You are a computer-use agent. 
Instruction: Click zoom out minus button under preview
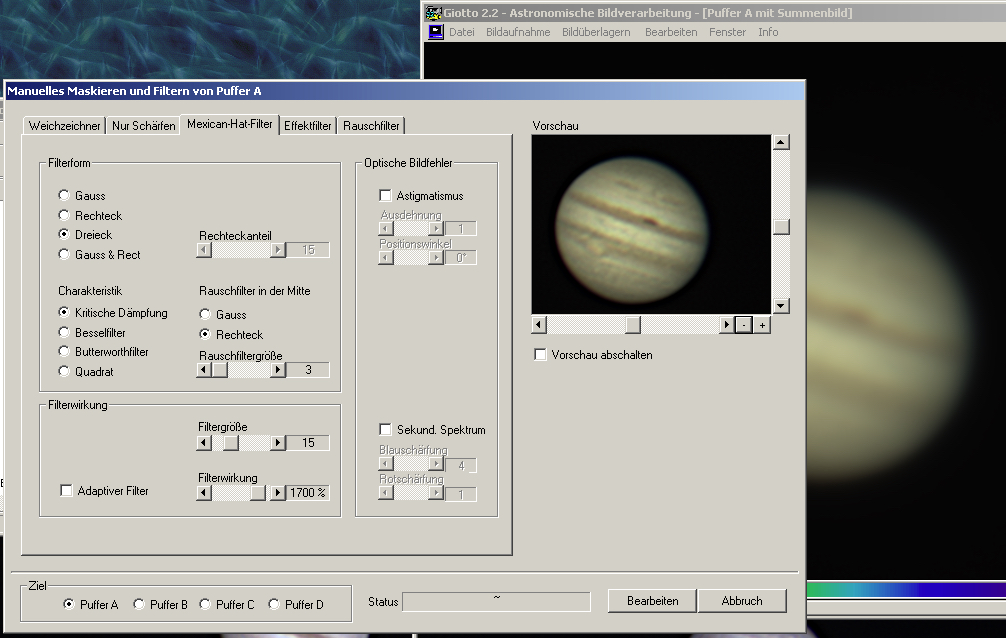(x=744, y=325)
